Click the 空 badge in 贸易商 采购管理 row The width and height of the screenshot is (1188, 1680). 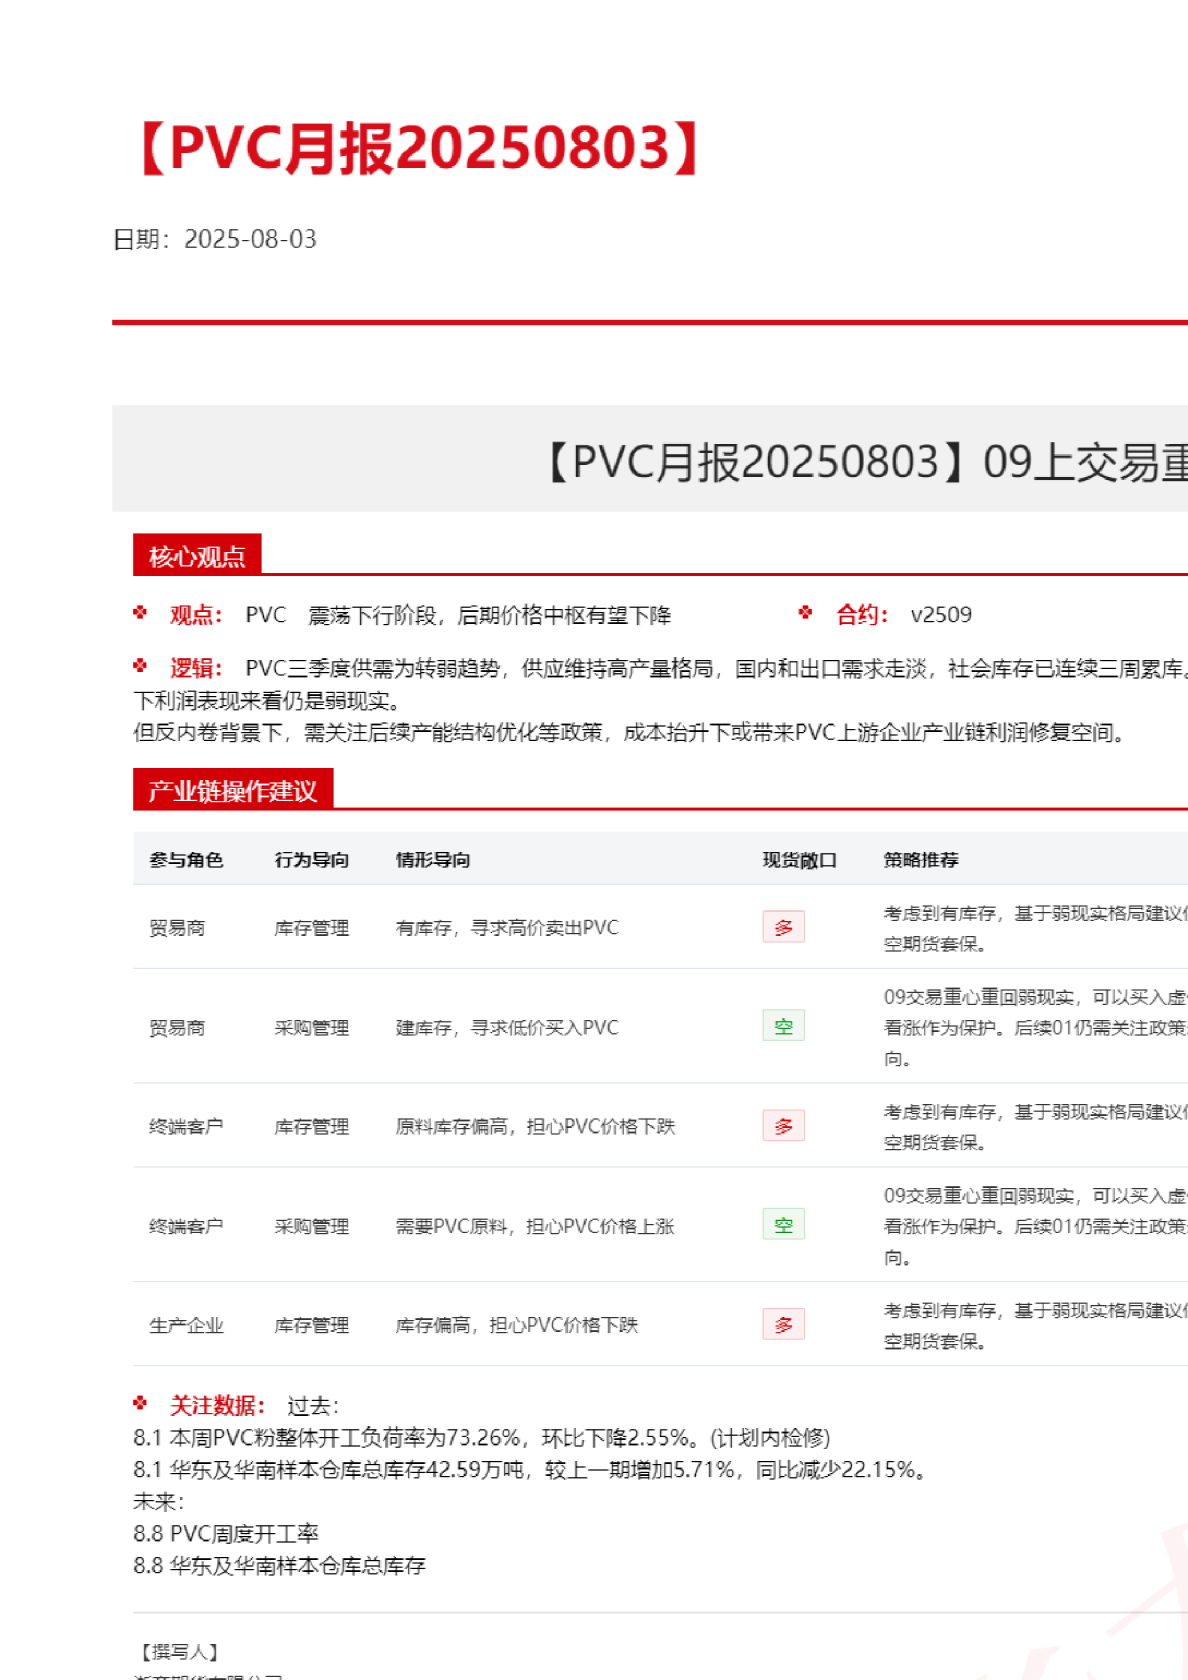(x=783, y=1026)
